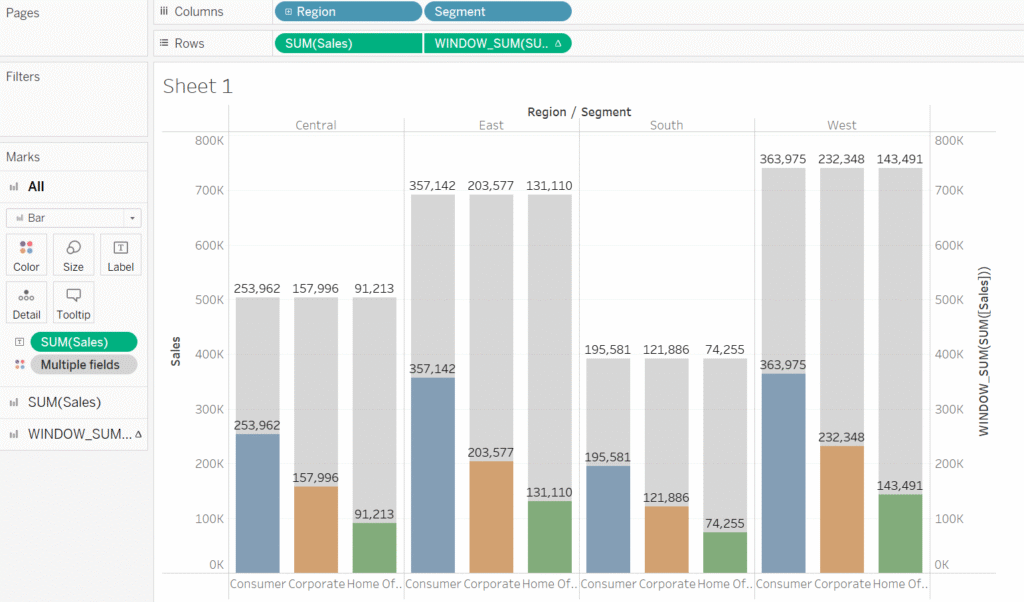Screen dimensions: 1024x602
Task: Select the WINDOW_SUM marks card tab
Action: [x=74, y=434]
